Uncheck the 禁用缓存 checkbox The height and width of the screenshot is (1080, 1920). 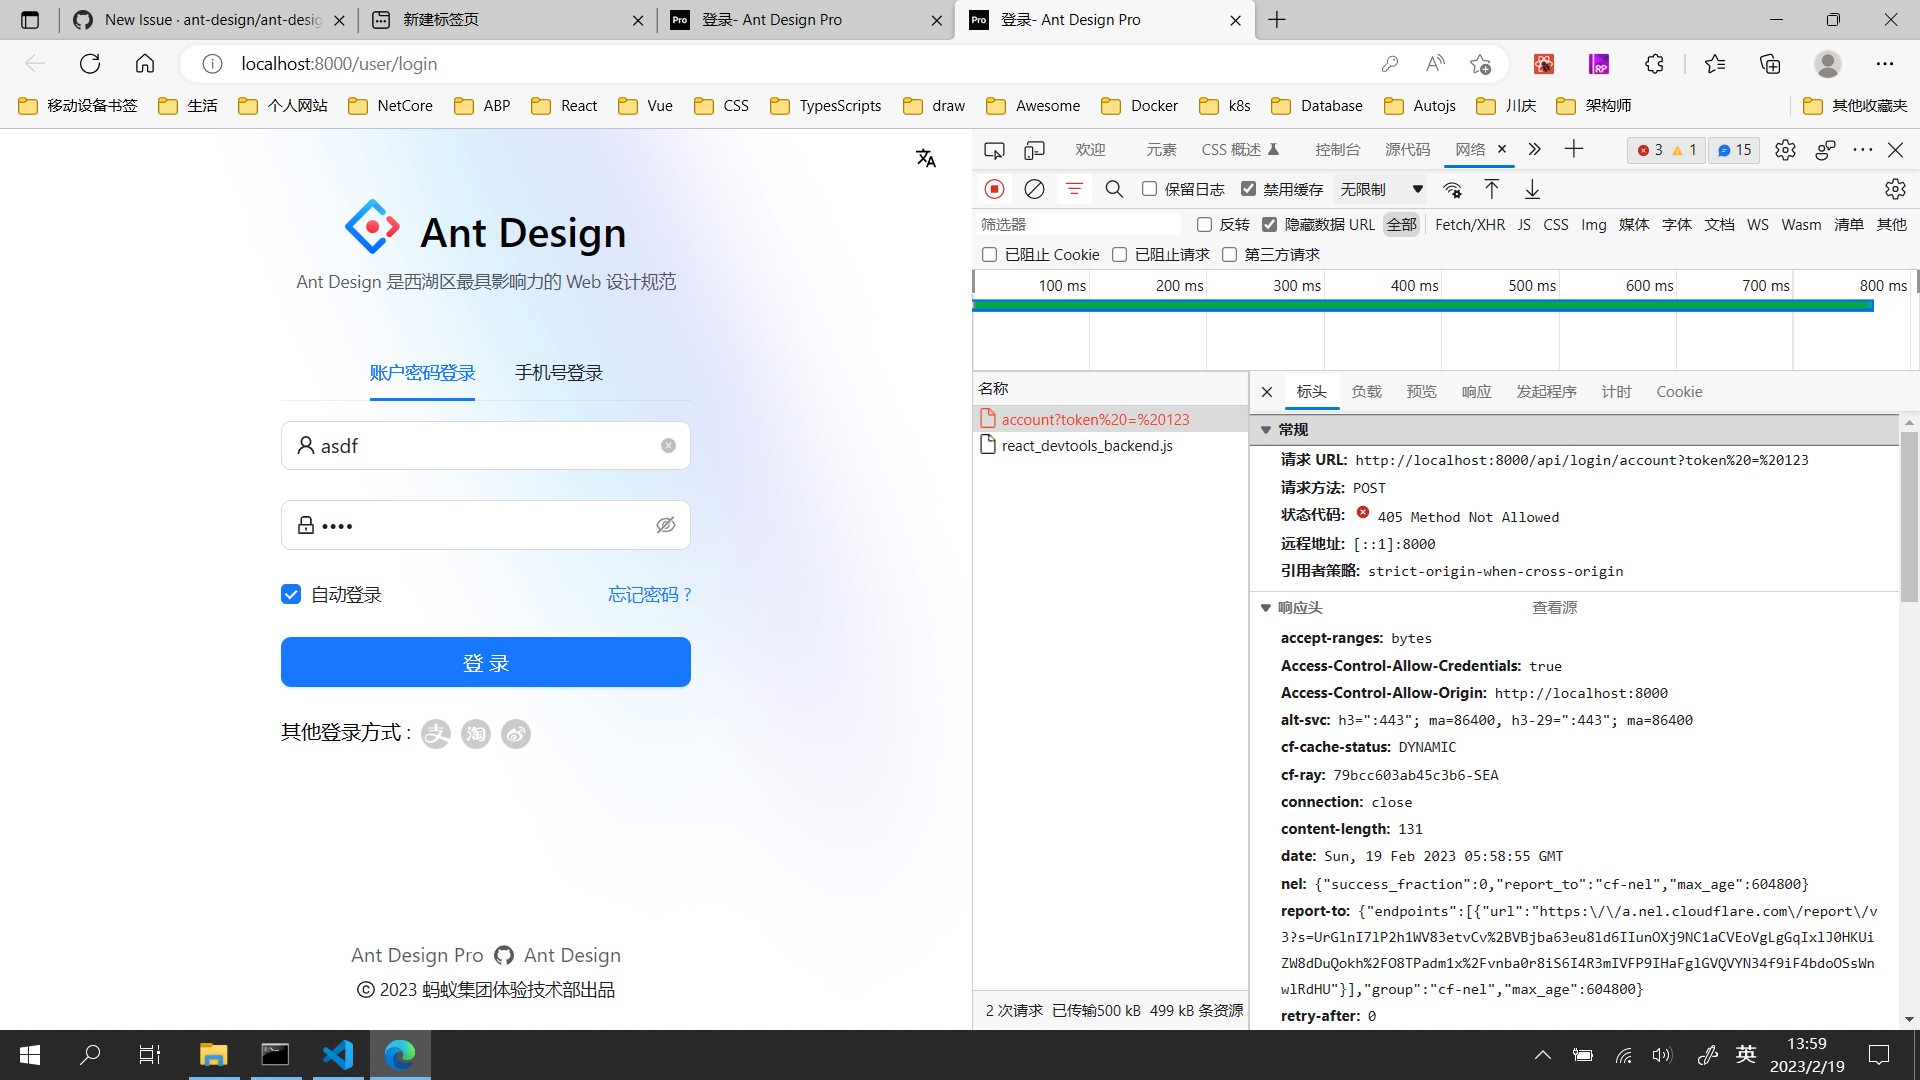1249,189
